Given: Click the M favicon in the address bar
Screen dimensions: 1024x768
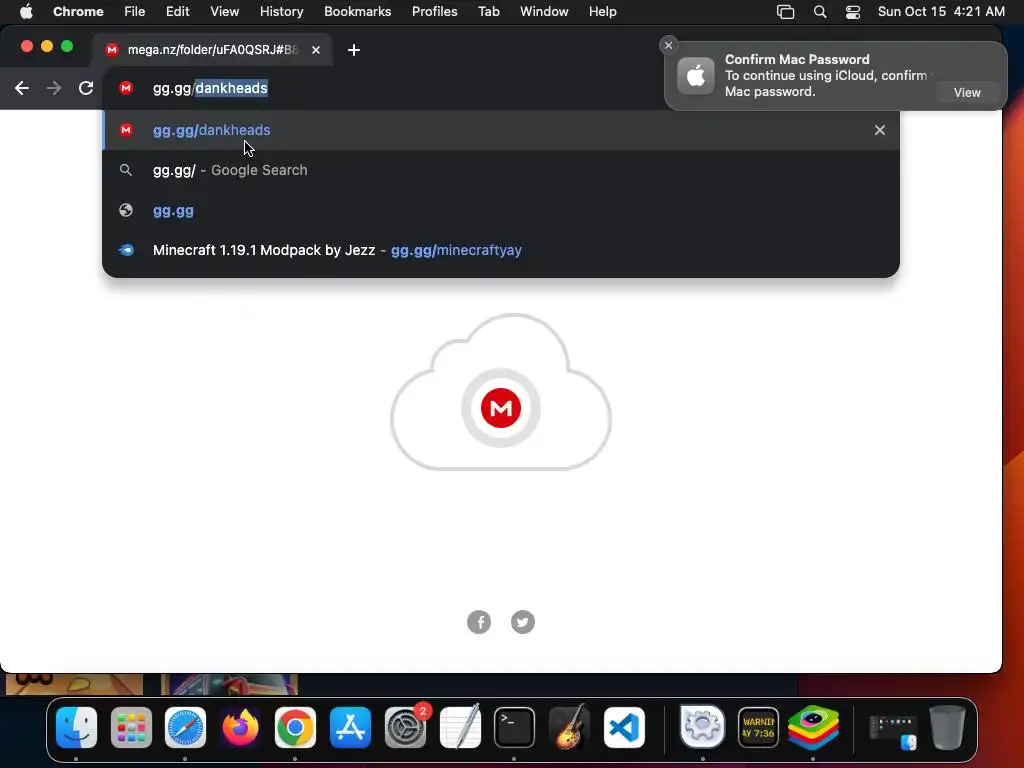Looking at the screenshot, I should click(x=126, y=88).
